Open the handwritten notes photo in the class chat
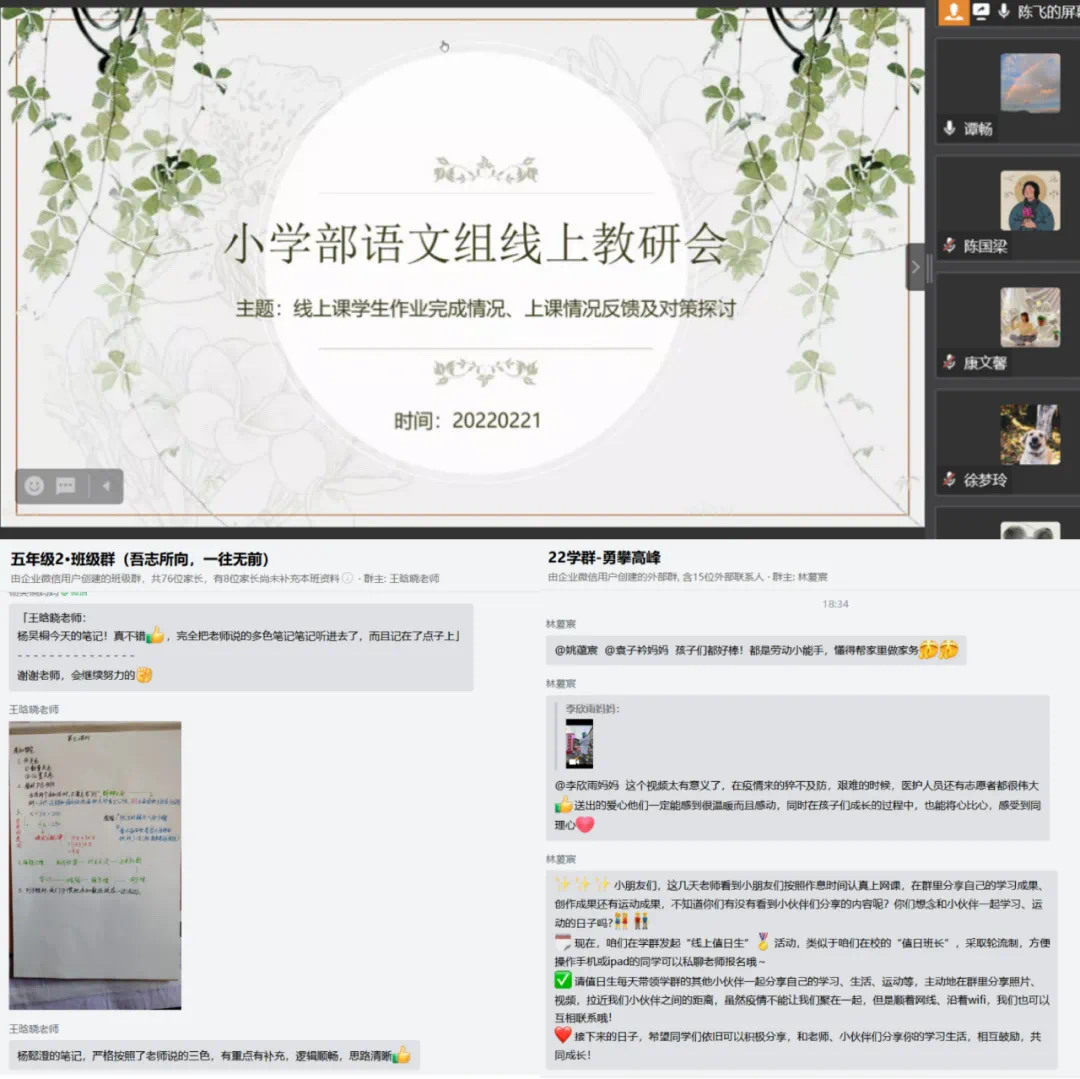Screen dimensions: 1080x1079 click(95, 866)
